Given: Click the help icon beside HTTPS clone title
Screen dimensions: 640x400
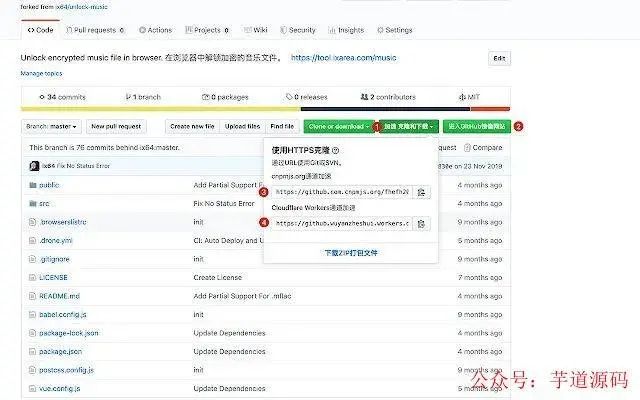Looking at the screenshot, I should coord(336,151).
